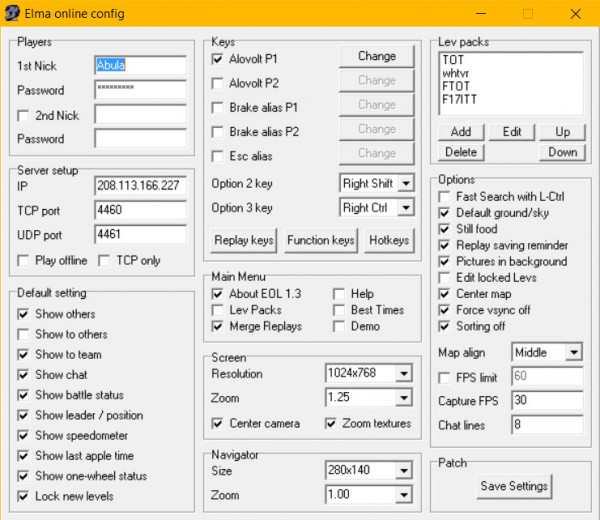Image resolution: width=600 pixels, height=520 pixels.
Task: Enable the FPS limit checkbox
Action: pos(446,376)
